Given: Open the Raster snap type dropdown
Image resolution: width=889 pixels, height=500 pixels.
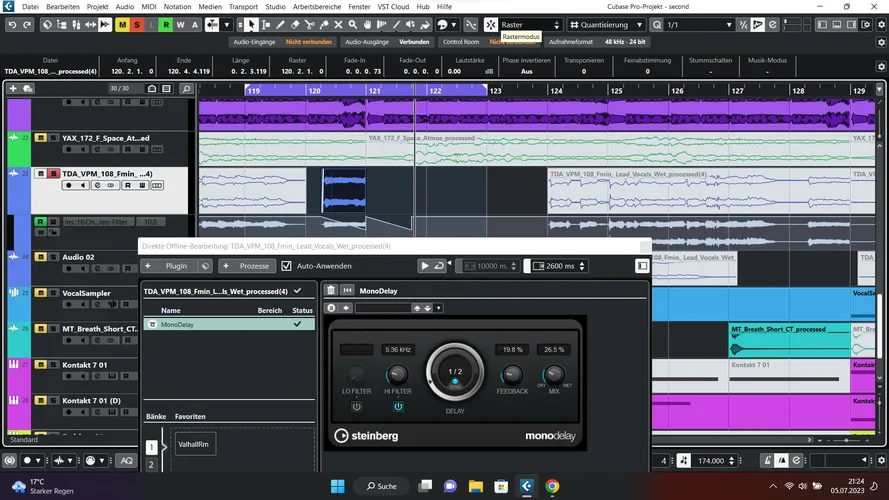Looking at the screenshot, I should [530, 25].
